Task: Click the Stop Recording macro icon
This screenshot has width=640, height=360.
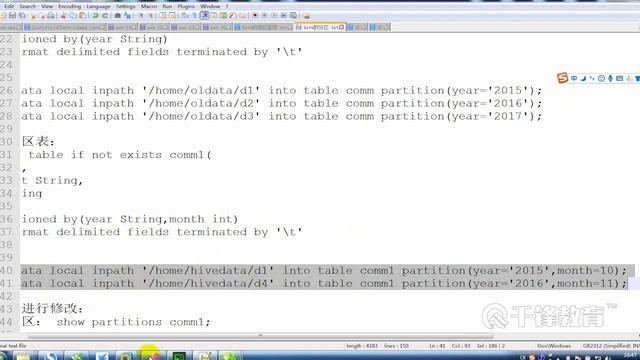Action: 264,16
